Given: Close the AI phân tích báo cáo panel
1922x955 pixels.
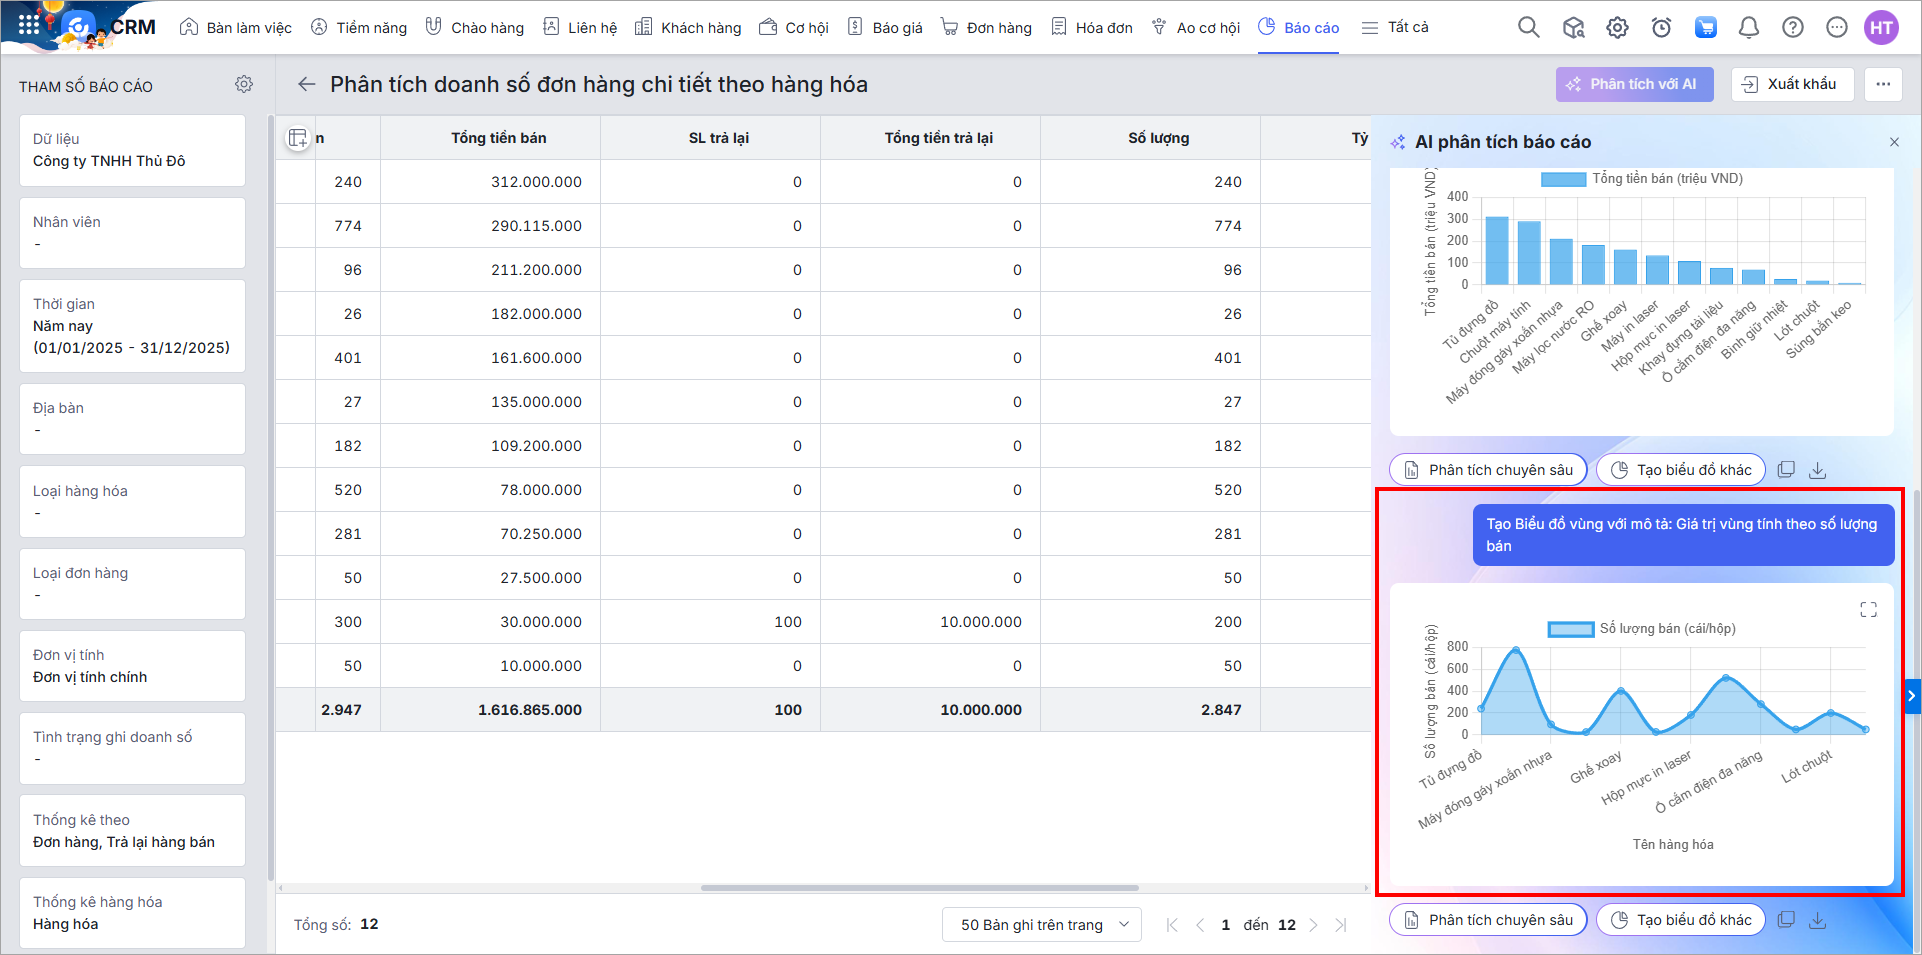Looking at the screenshot, I should [1894, 142].
